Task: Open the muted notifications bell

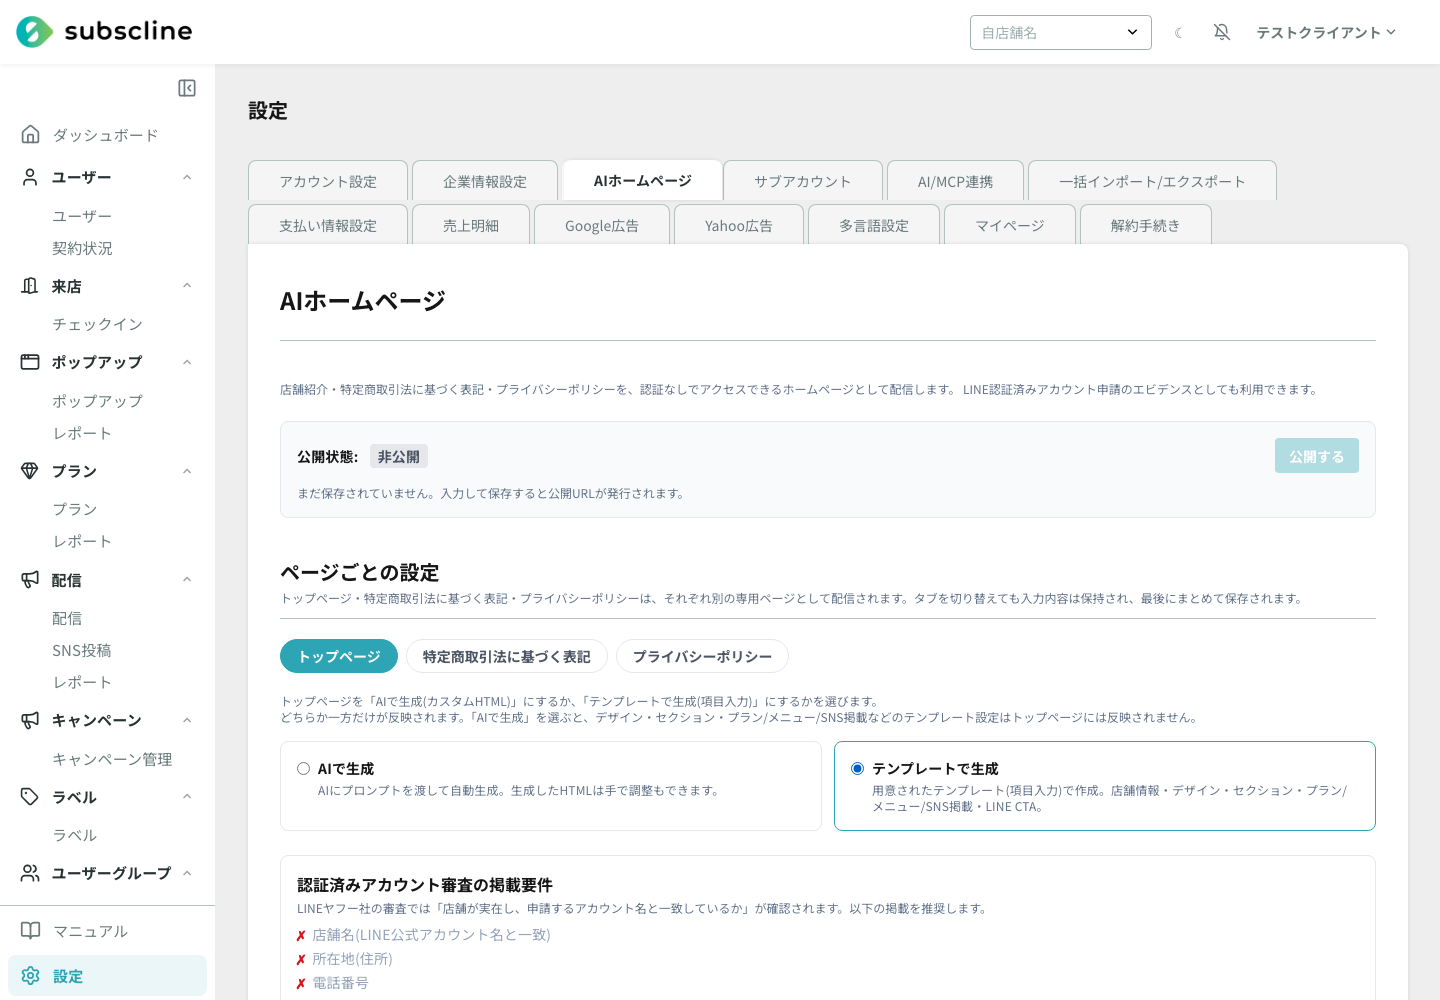Action: (1222, 32)
